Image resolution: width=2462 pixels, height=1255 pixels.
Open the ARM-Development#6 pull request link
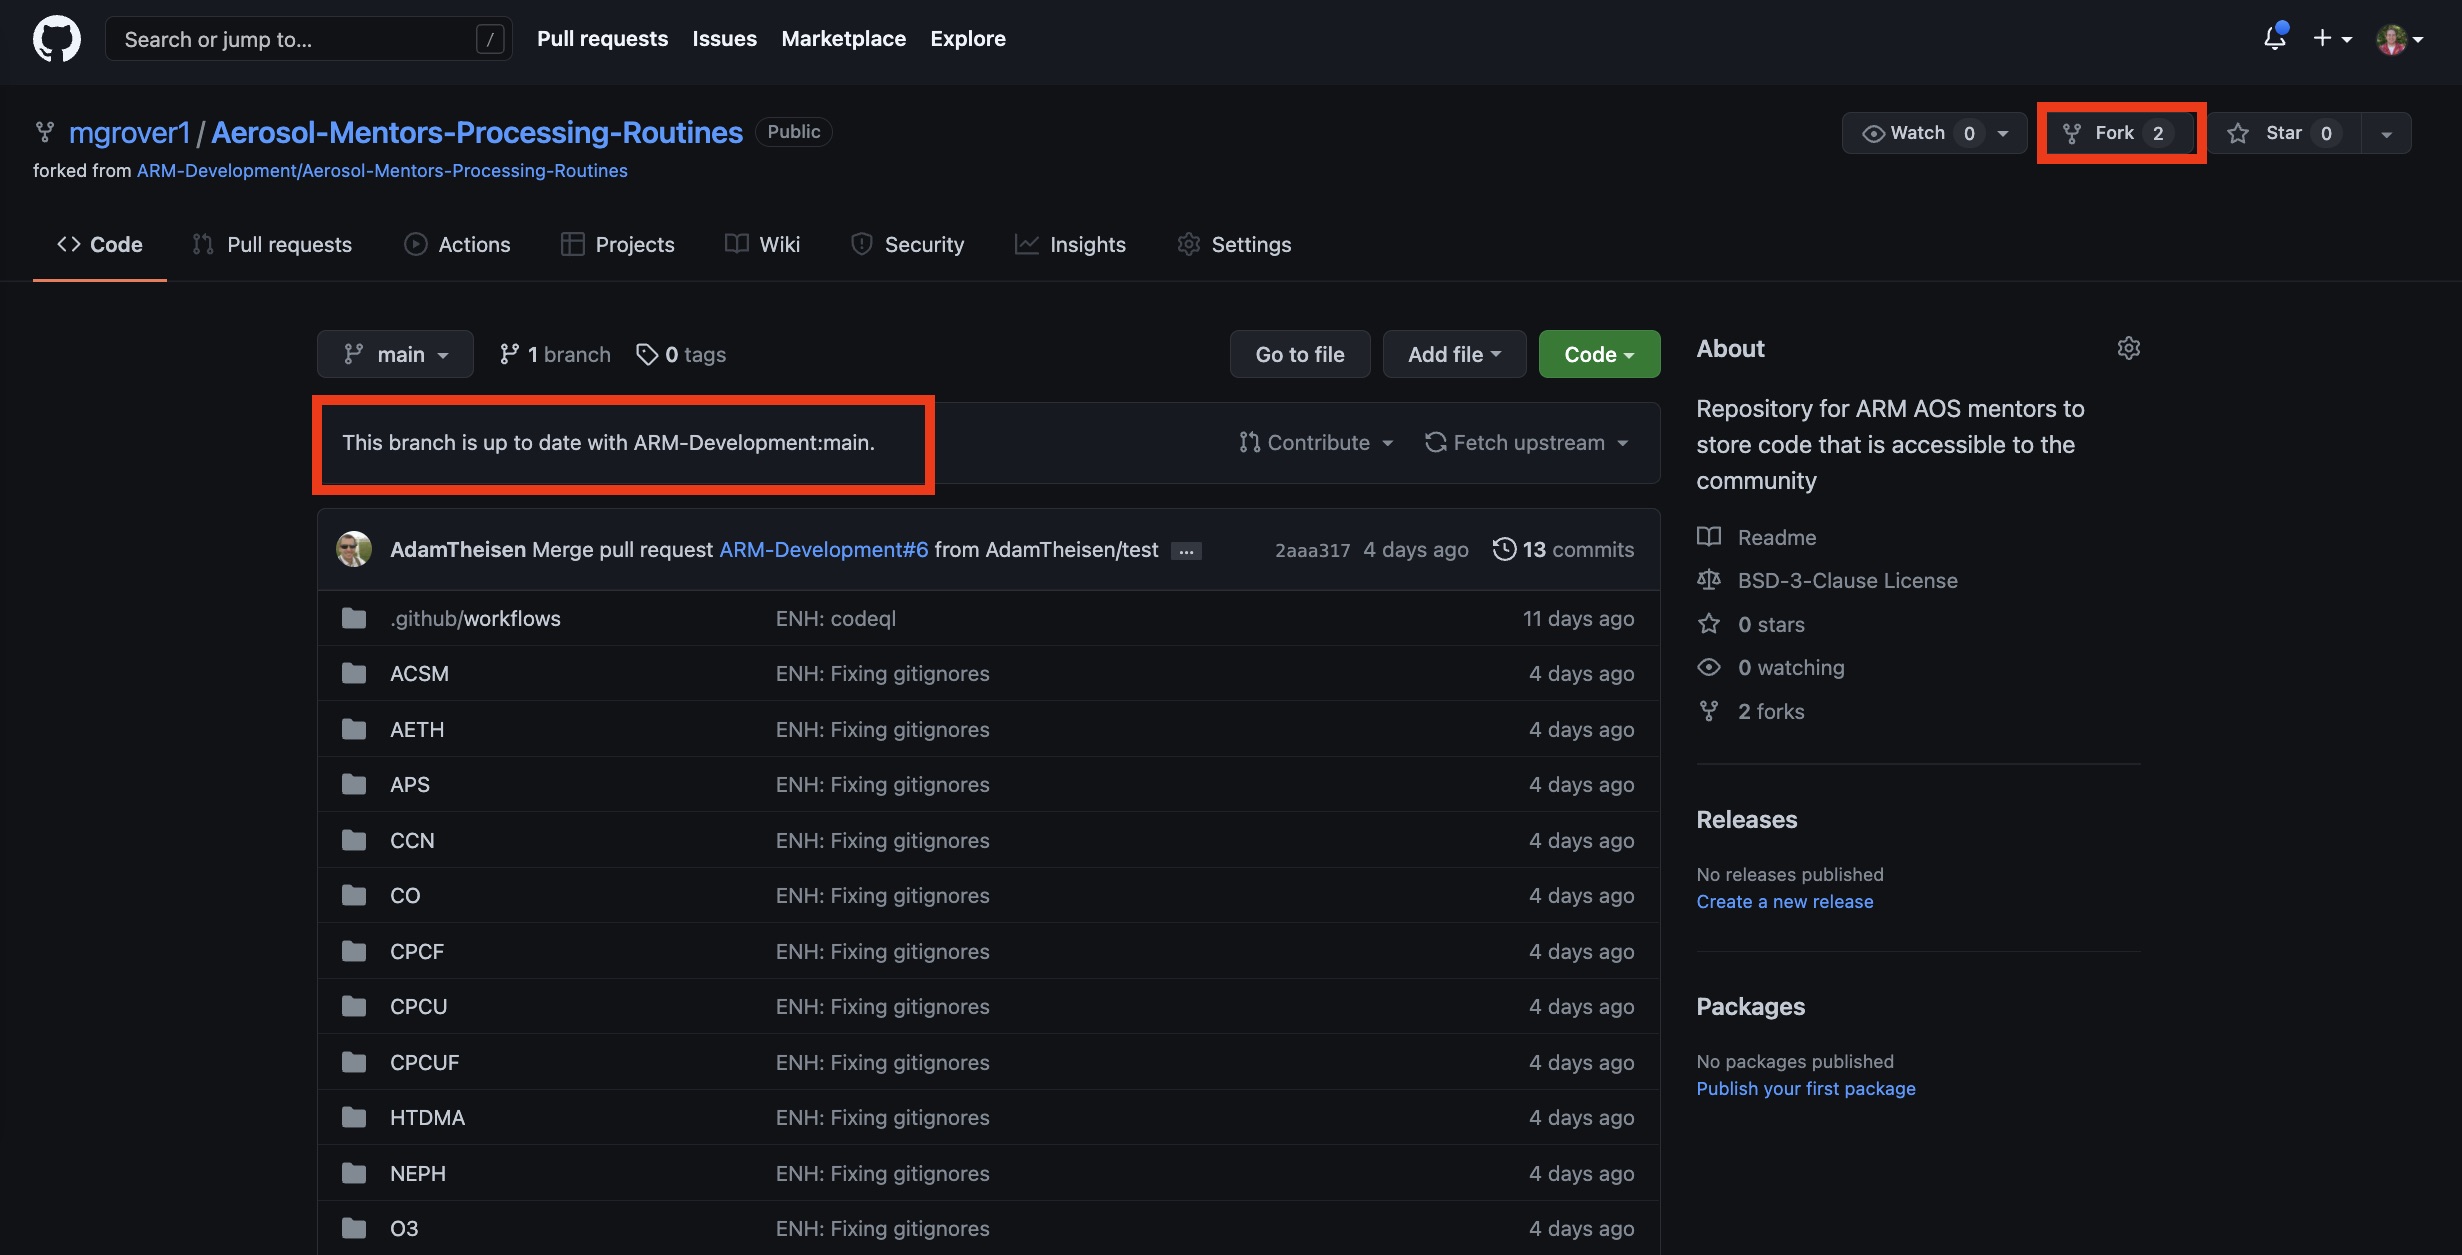tap(824, 549)
